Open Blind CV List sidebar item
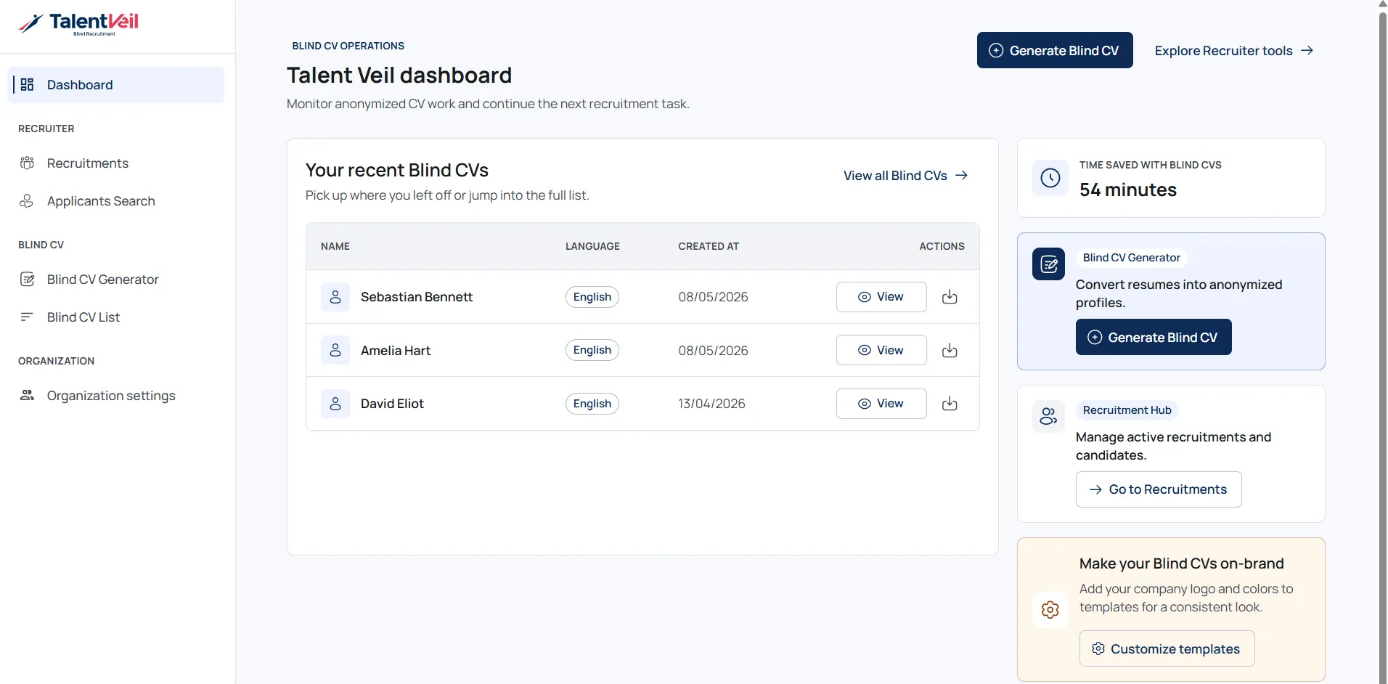Viewport: 1388px width, 684px height. (118, 317)
